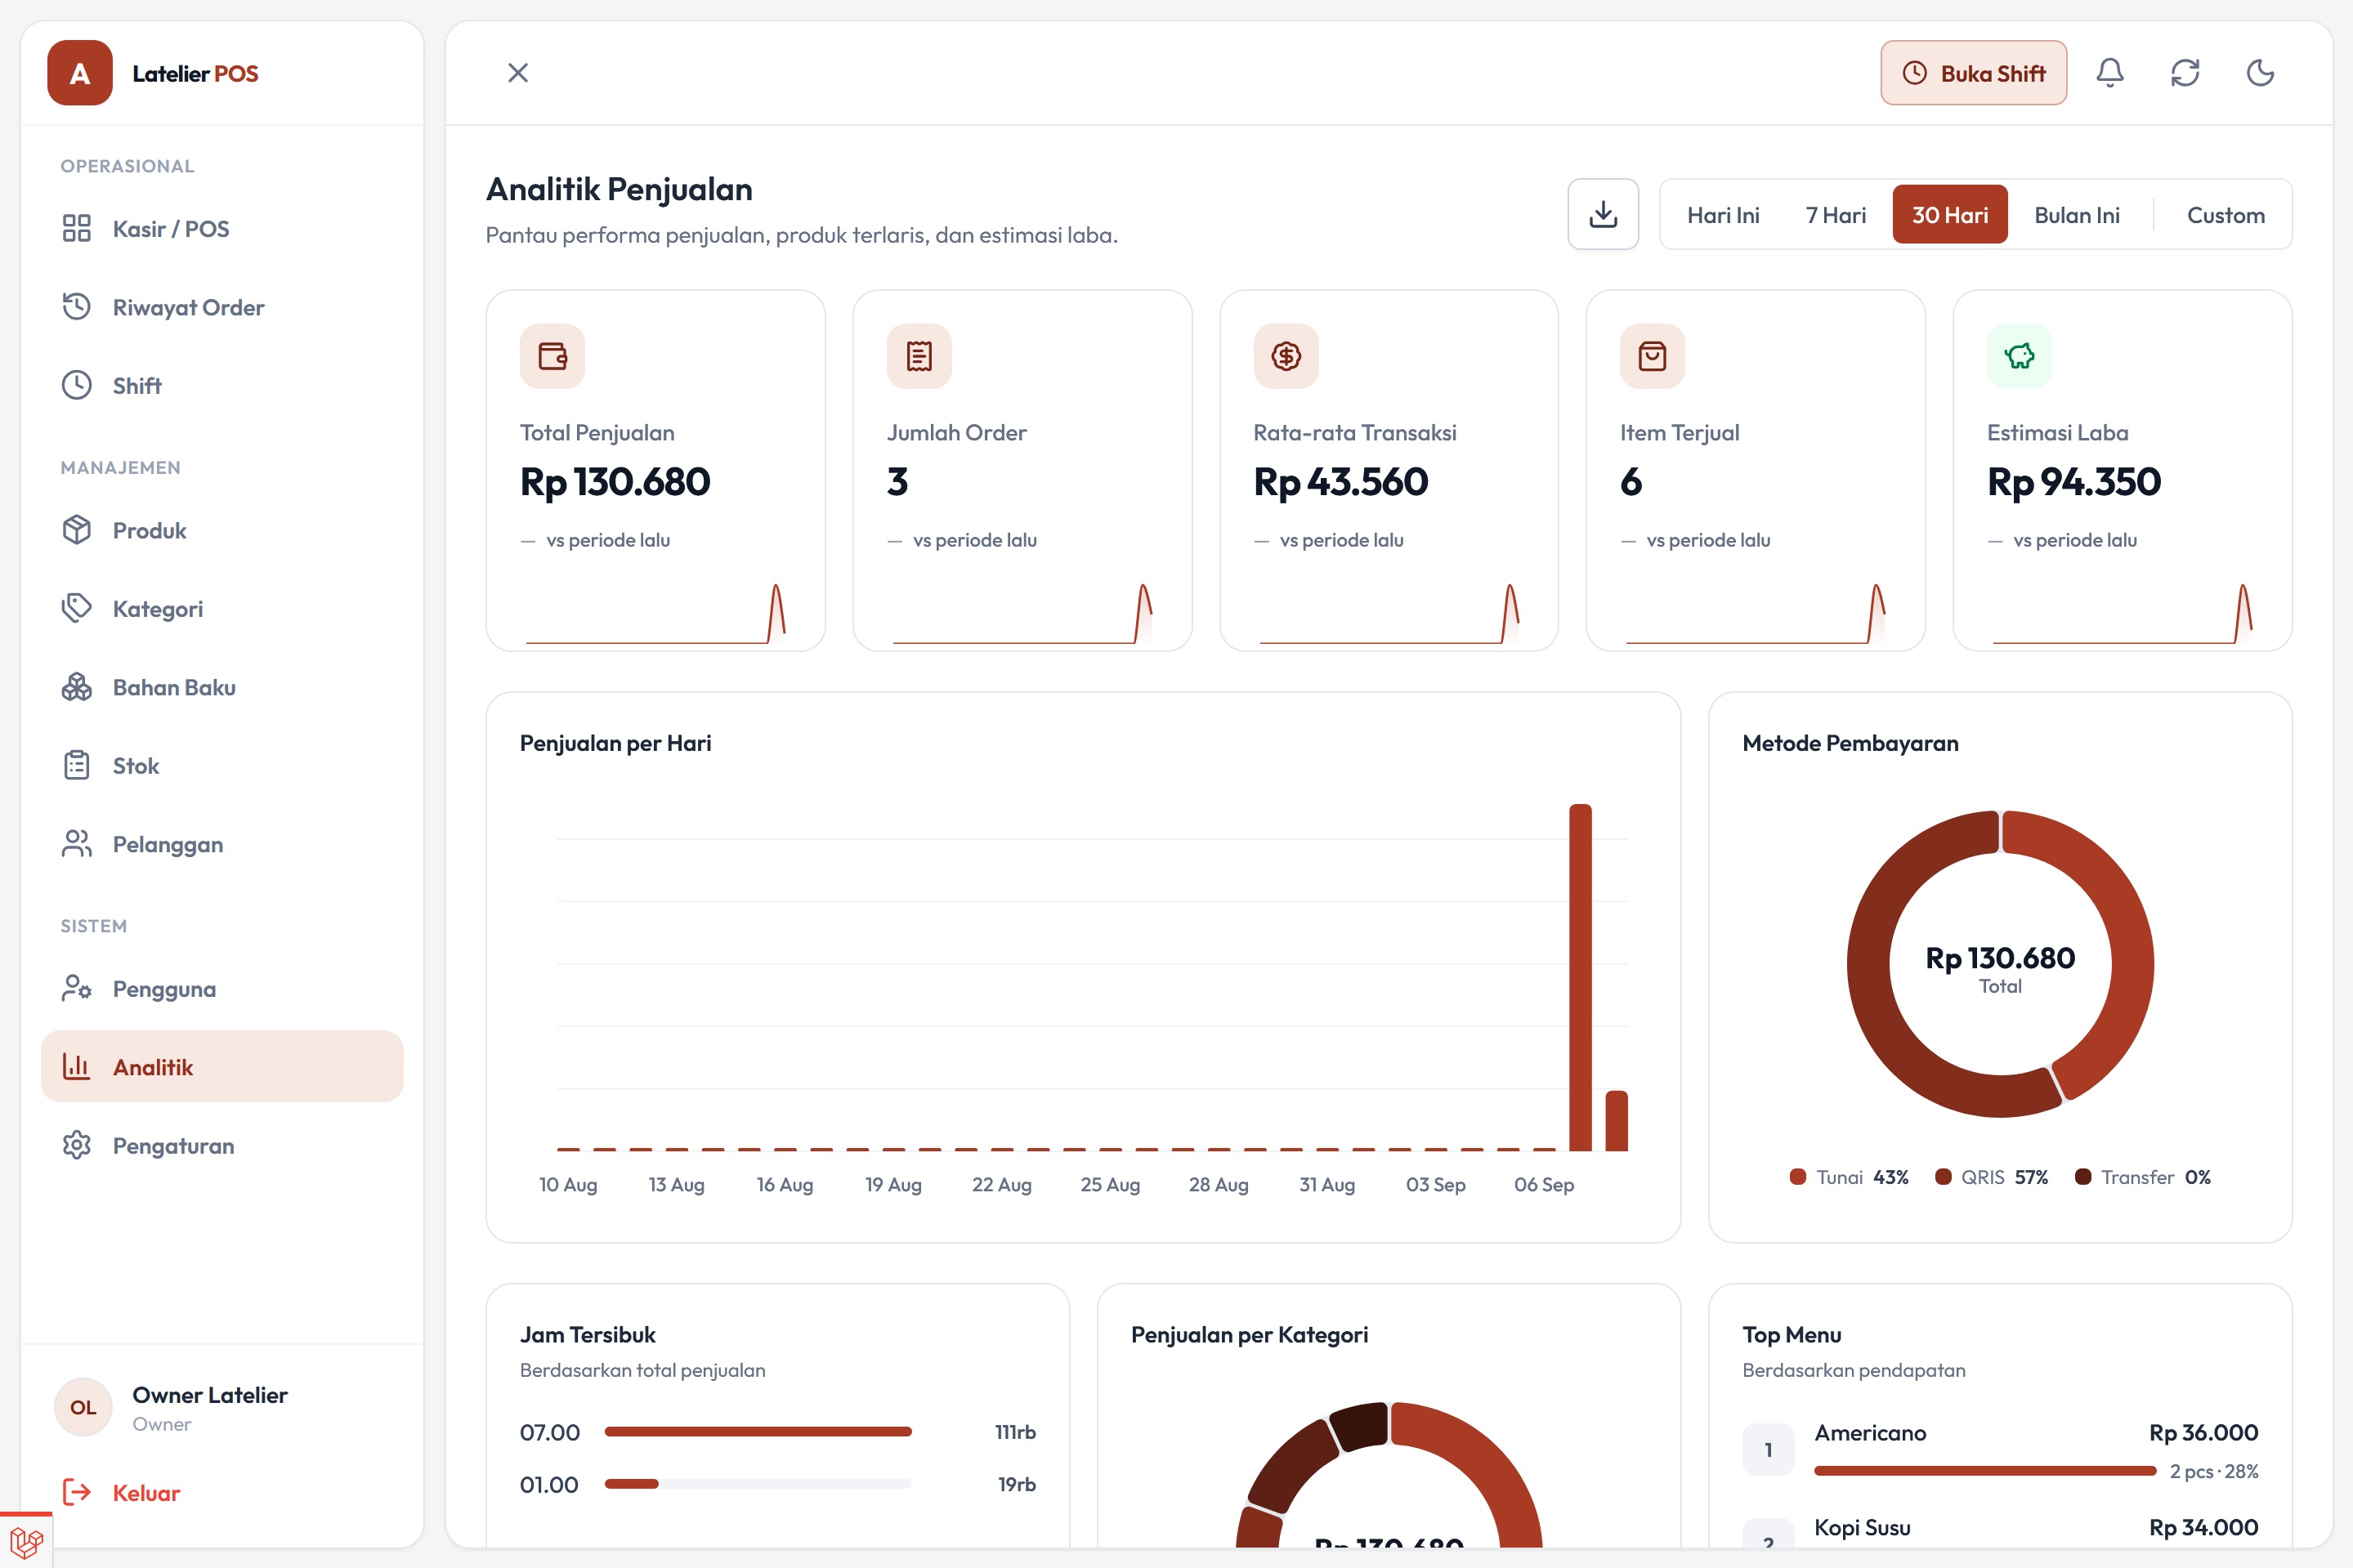Click bag icon on Item Terjual card
Screen dimensions: 2353x1568
tap(1652, 356)
